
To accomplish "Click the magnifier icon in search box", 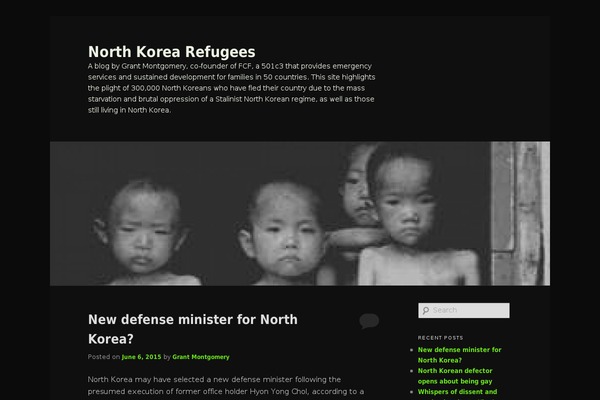I will click(426, 310).
